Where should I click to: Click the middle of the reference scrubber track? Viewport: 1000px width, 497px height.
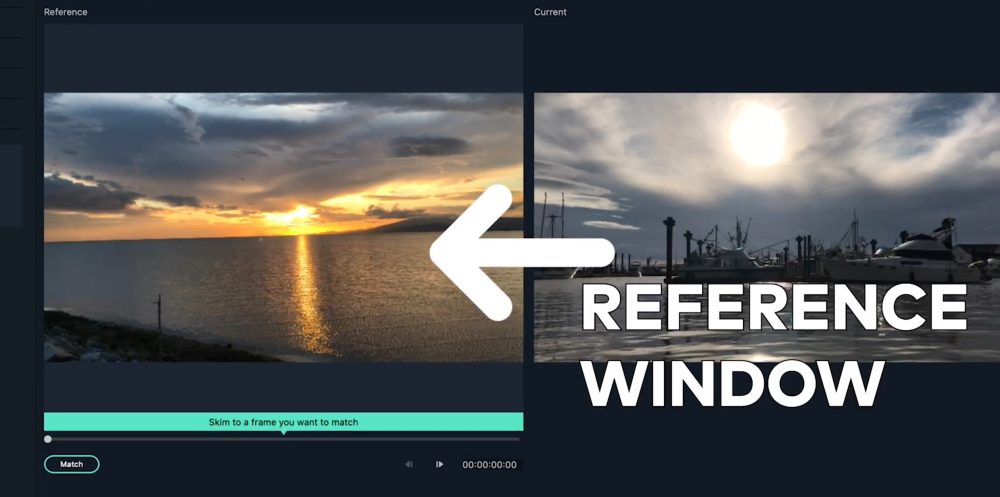click(283, 439)
